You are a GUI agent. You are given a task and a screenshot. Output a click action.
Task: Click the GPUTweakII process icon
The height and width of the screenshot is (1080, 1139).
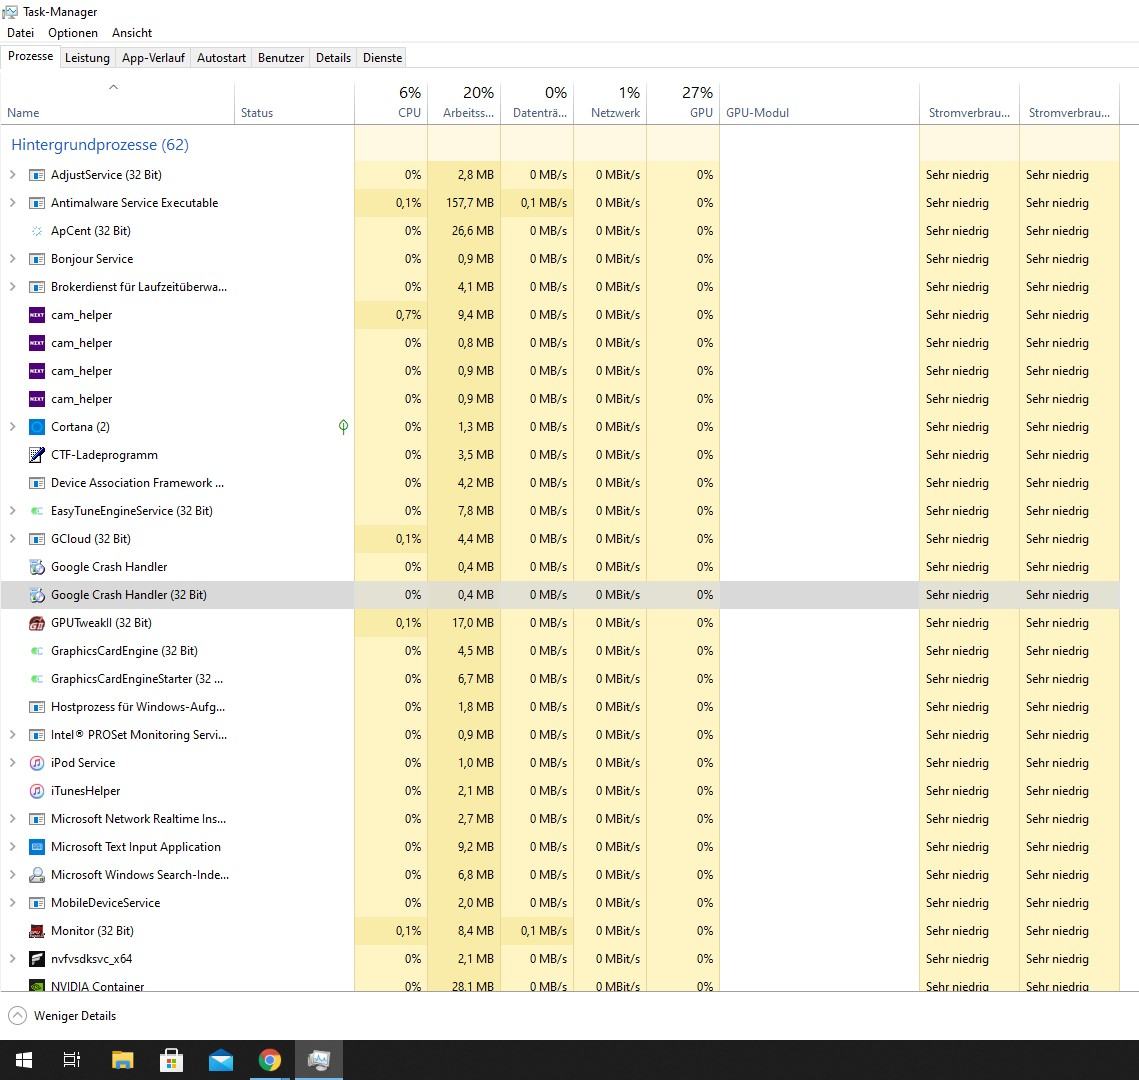click(36, 623)
